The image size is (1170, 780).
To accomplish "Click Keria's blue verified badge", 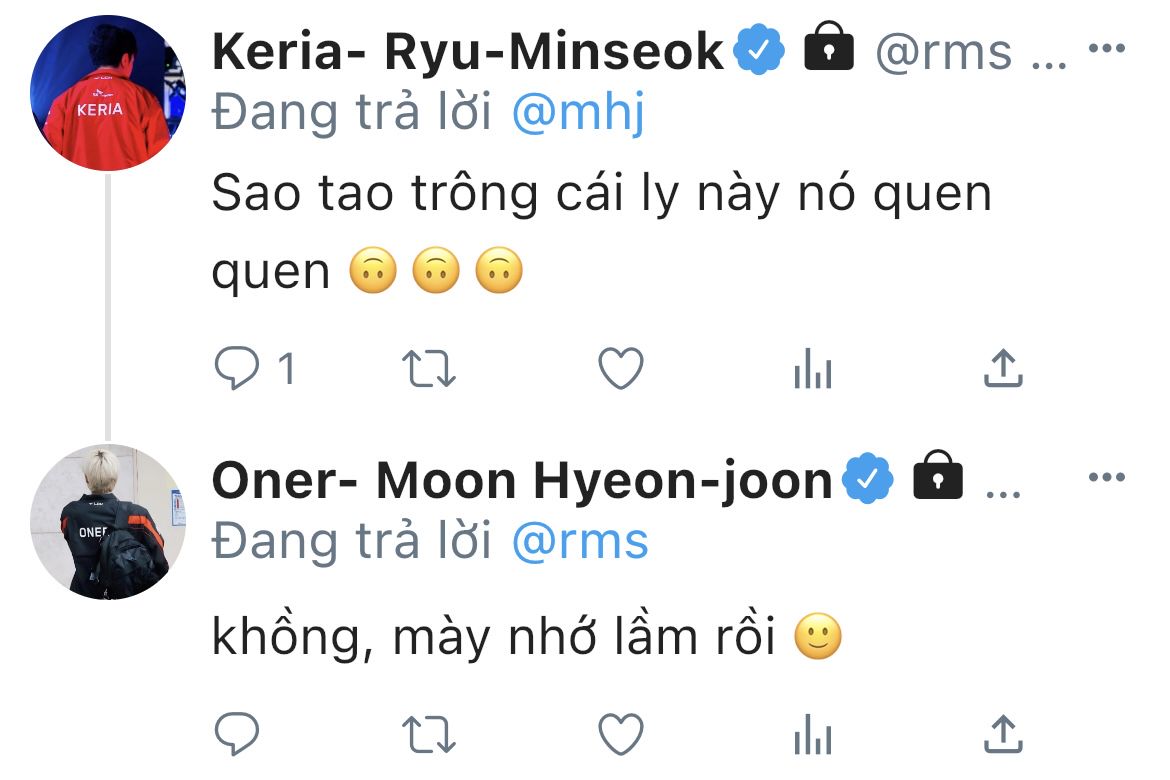I will point(761,52).
